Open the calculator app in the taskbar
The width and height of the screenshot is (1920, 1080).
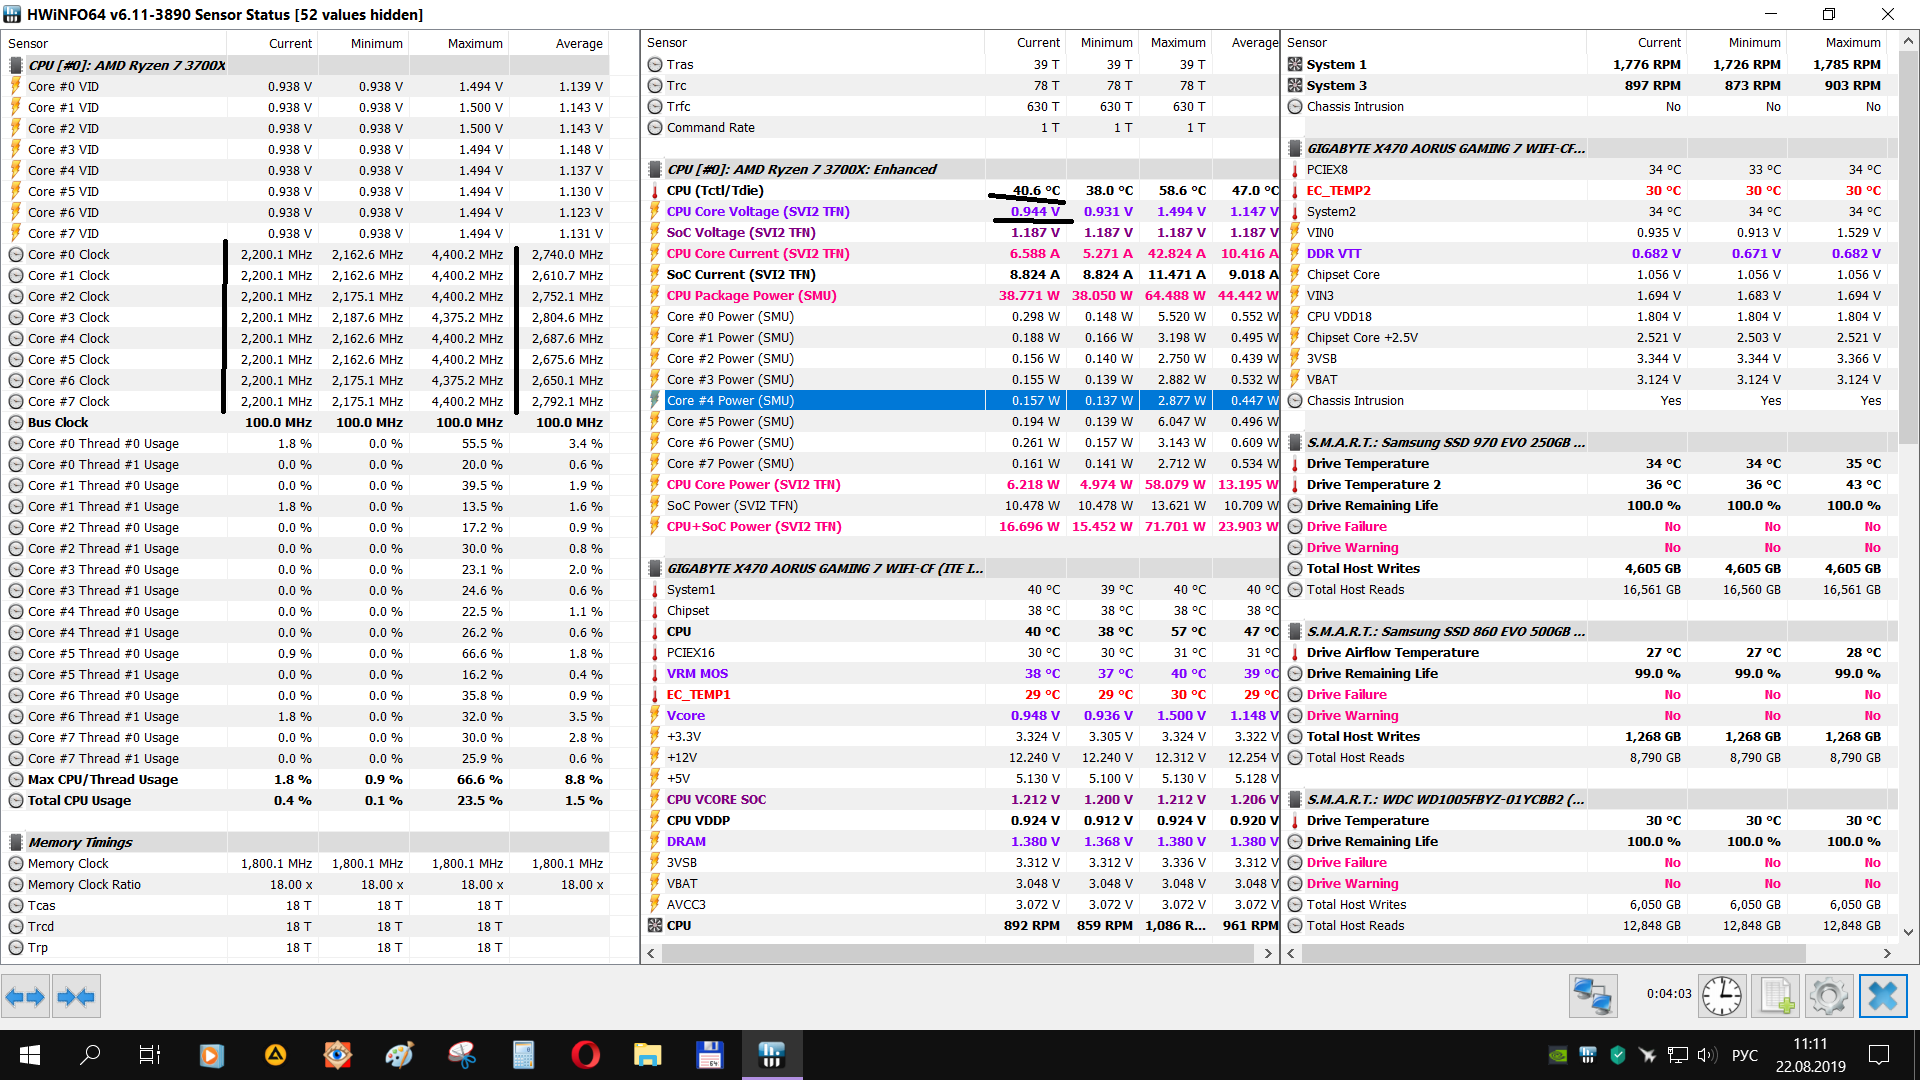pos(523,1055)
